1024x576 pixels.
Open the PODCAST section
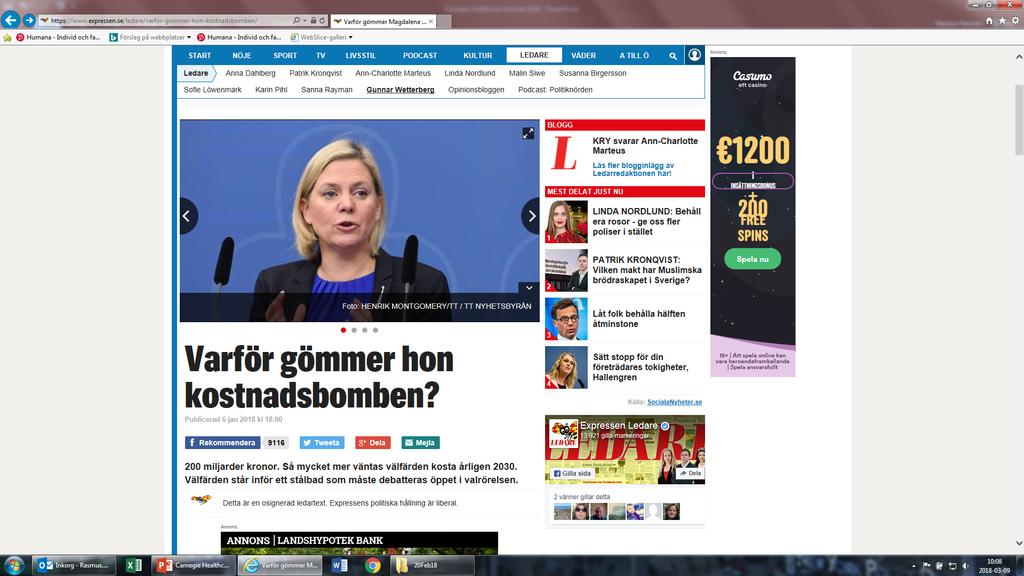pos(420,56)
